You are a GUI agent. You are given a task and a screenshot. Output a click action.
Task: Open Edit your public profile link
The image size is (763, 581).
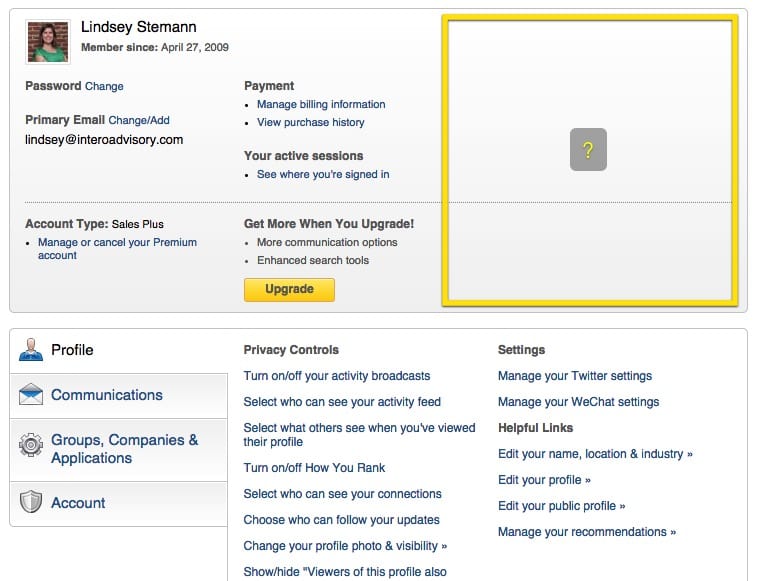[x=562, y=506]
